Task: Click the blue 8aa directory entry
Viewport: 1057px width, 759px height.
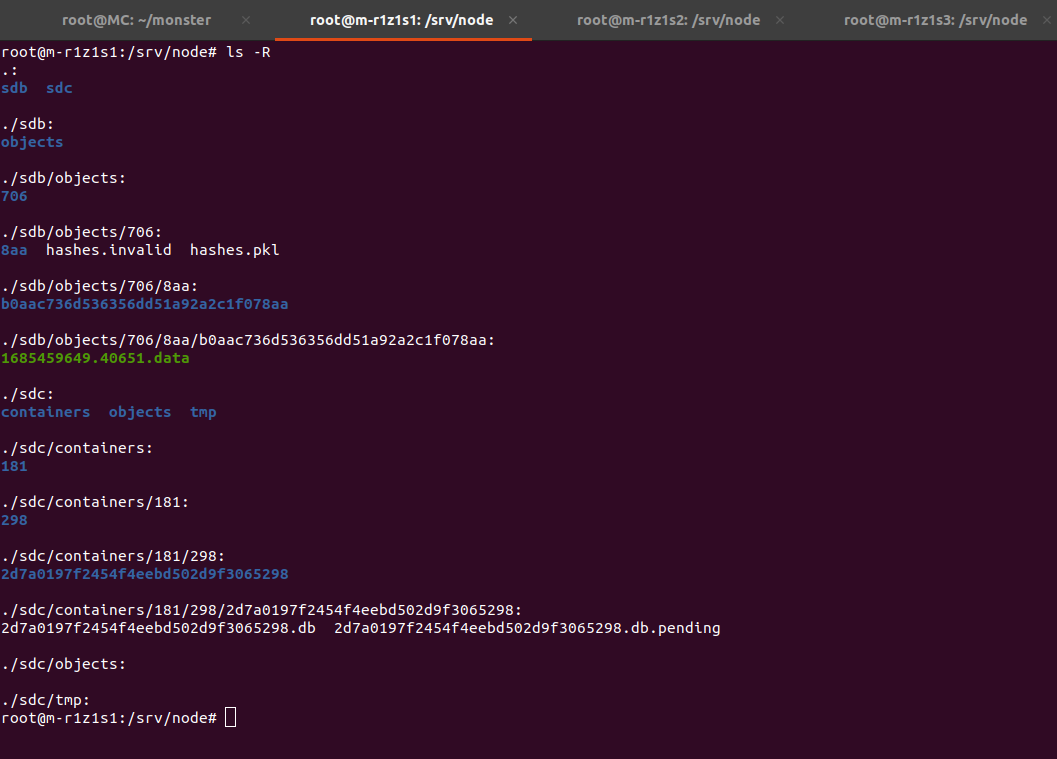Action: coord(14,250)
